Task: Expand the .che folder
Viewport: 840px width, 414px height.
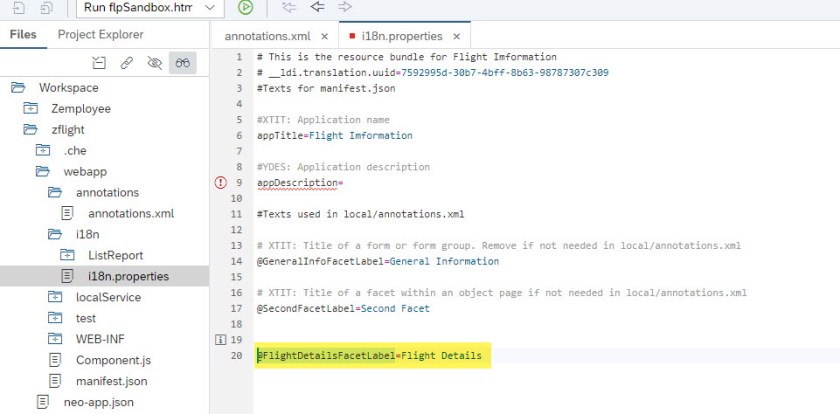Action: (x=43, y=150)
